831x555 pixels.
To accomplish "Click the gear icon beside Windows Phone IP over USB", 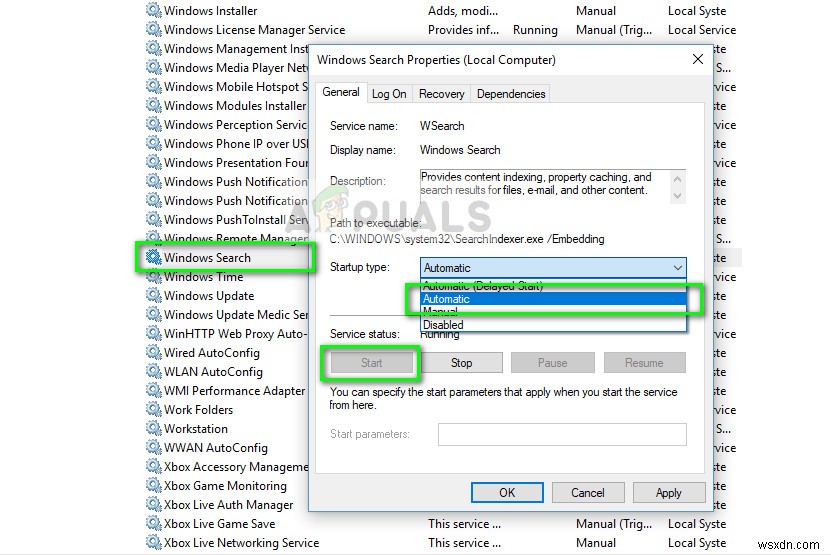I will (x=154, y=144).
